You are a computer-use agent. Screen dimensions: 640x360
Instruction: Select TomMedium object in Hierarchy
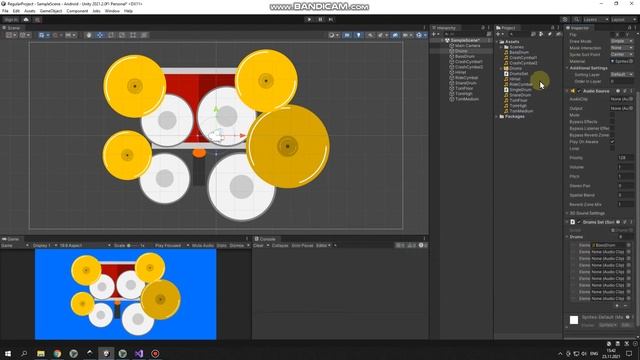(467, 99)
